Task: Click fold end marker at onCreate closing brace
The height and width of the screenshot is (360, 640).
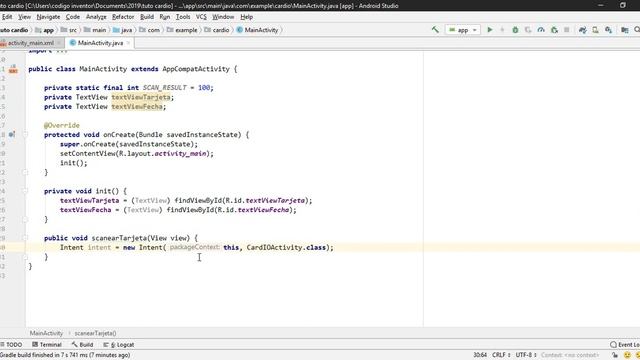Action: [25, 172]
